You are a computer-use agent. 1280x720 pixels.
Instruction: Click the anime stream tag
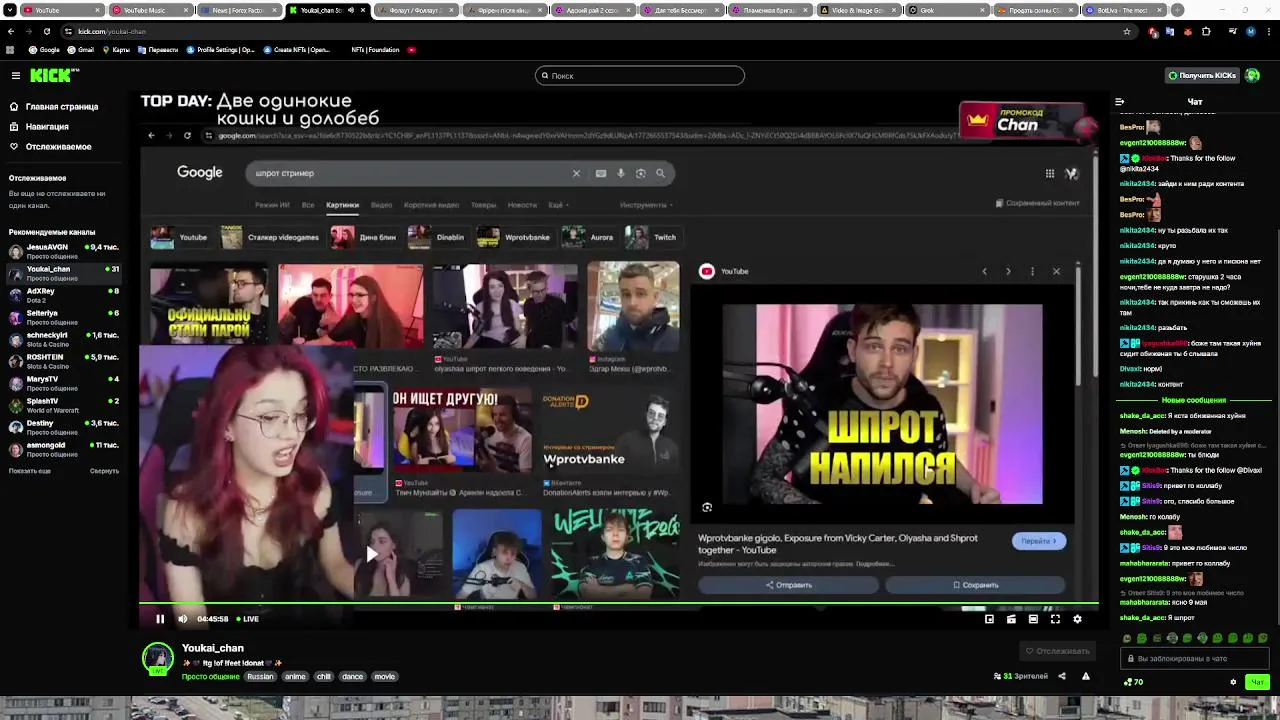click(x=295, y=677)
